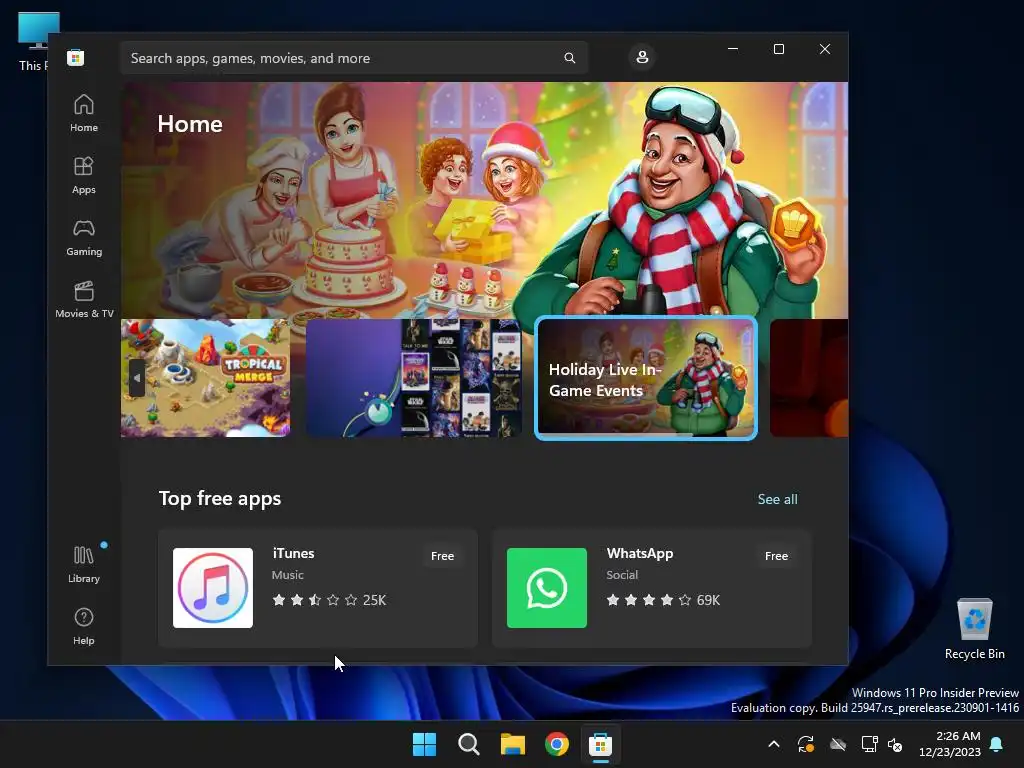This screenshot has width=1024, height=768.
Task: Select the dark red carousel thumbnail
Action: point(808,377)
